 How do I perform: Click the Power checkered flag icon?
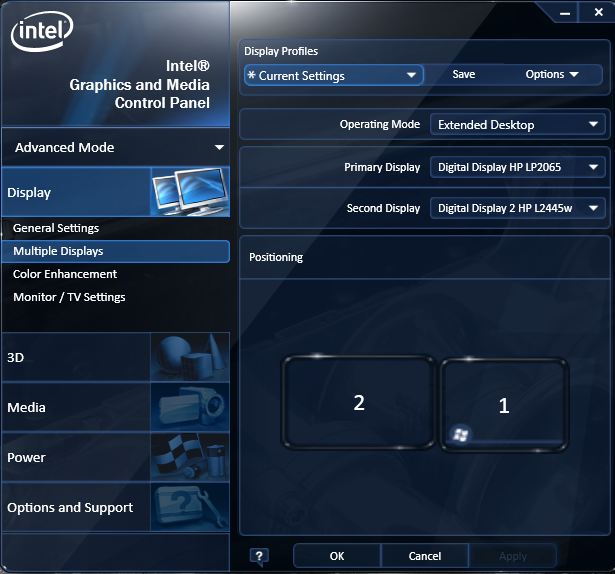190,457
